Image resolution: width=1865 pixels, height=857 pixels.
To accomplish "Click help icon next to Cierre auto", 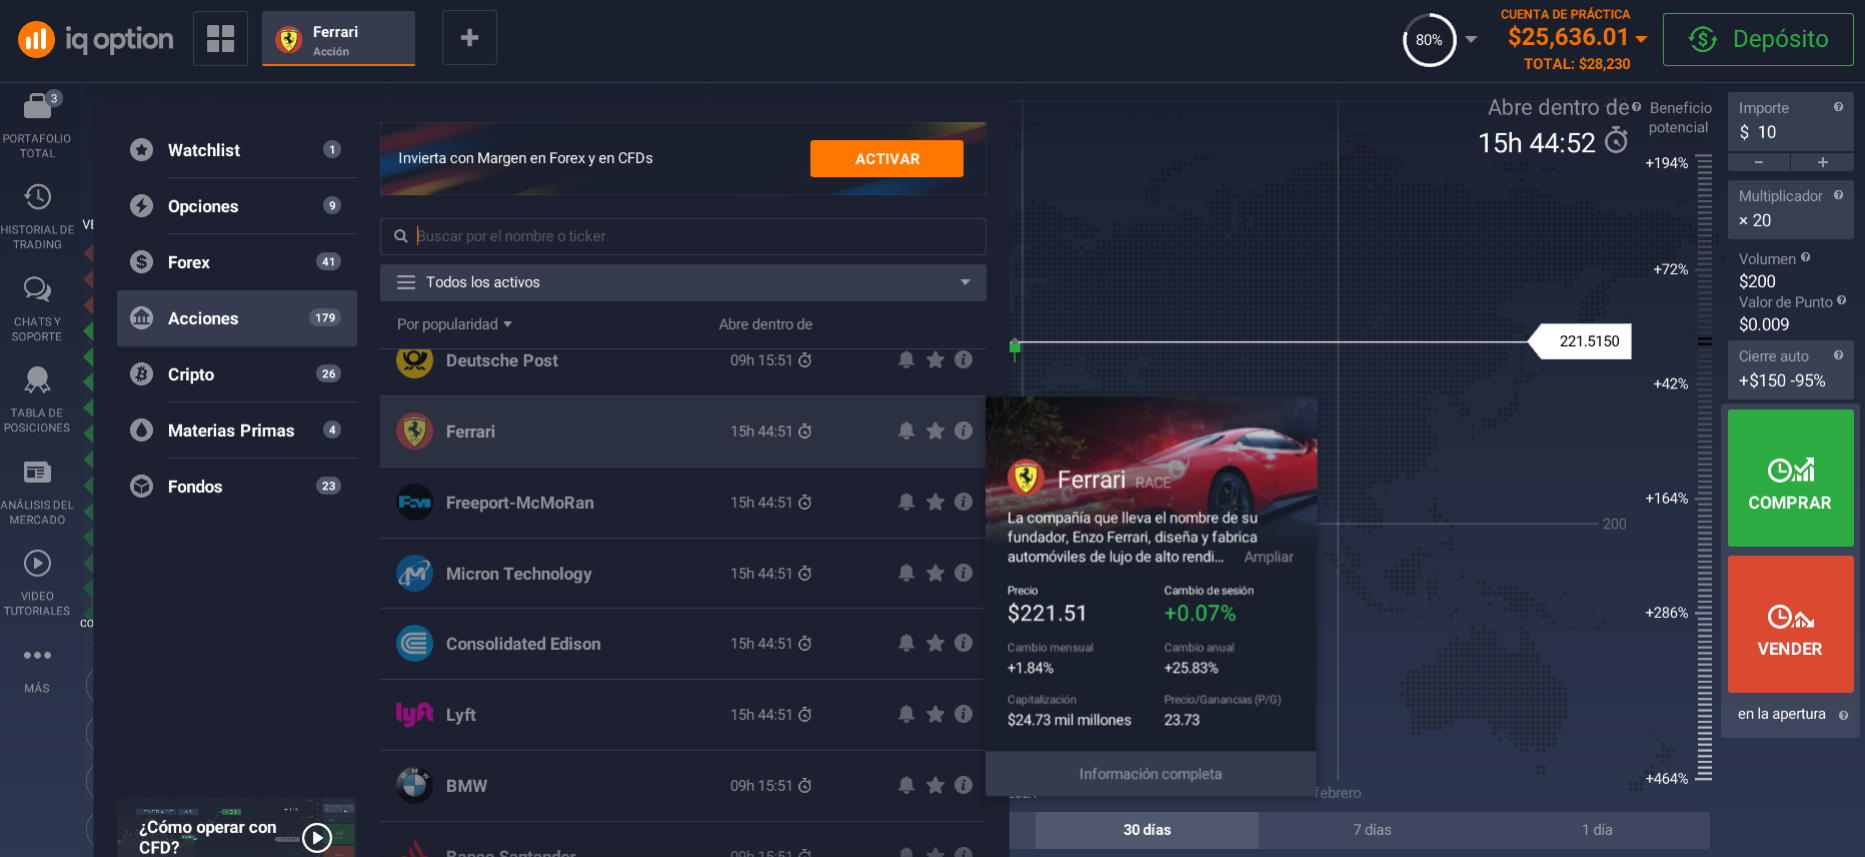I will pyautogui.click(x=1838, y=355).
